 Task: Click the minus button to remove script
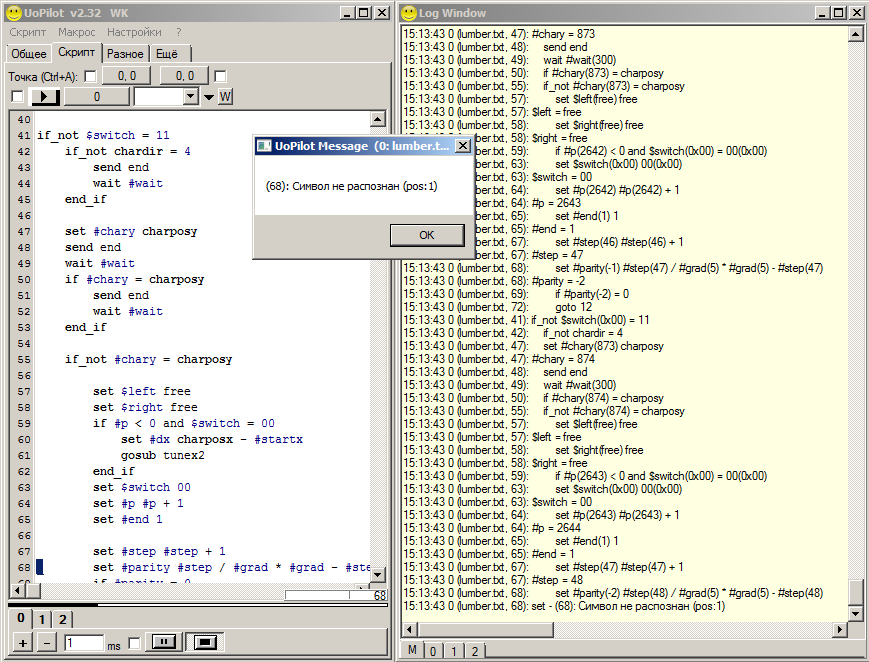[x=47, y=643]
